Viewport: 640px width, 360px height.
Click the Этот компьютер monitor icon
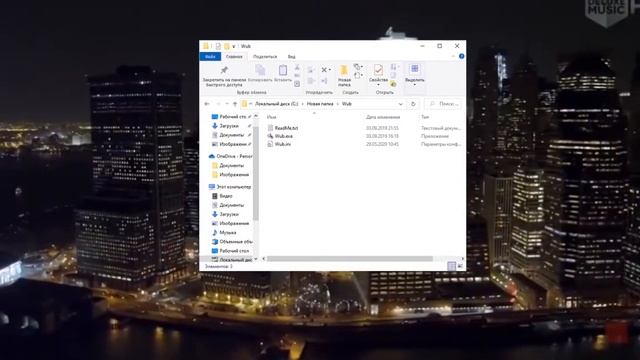pyautogui.click(x=211, y=187)
